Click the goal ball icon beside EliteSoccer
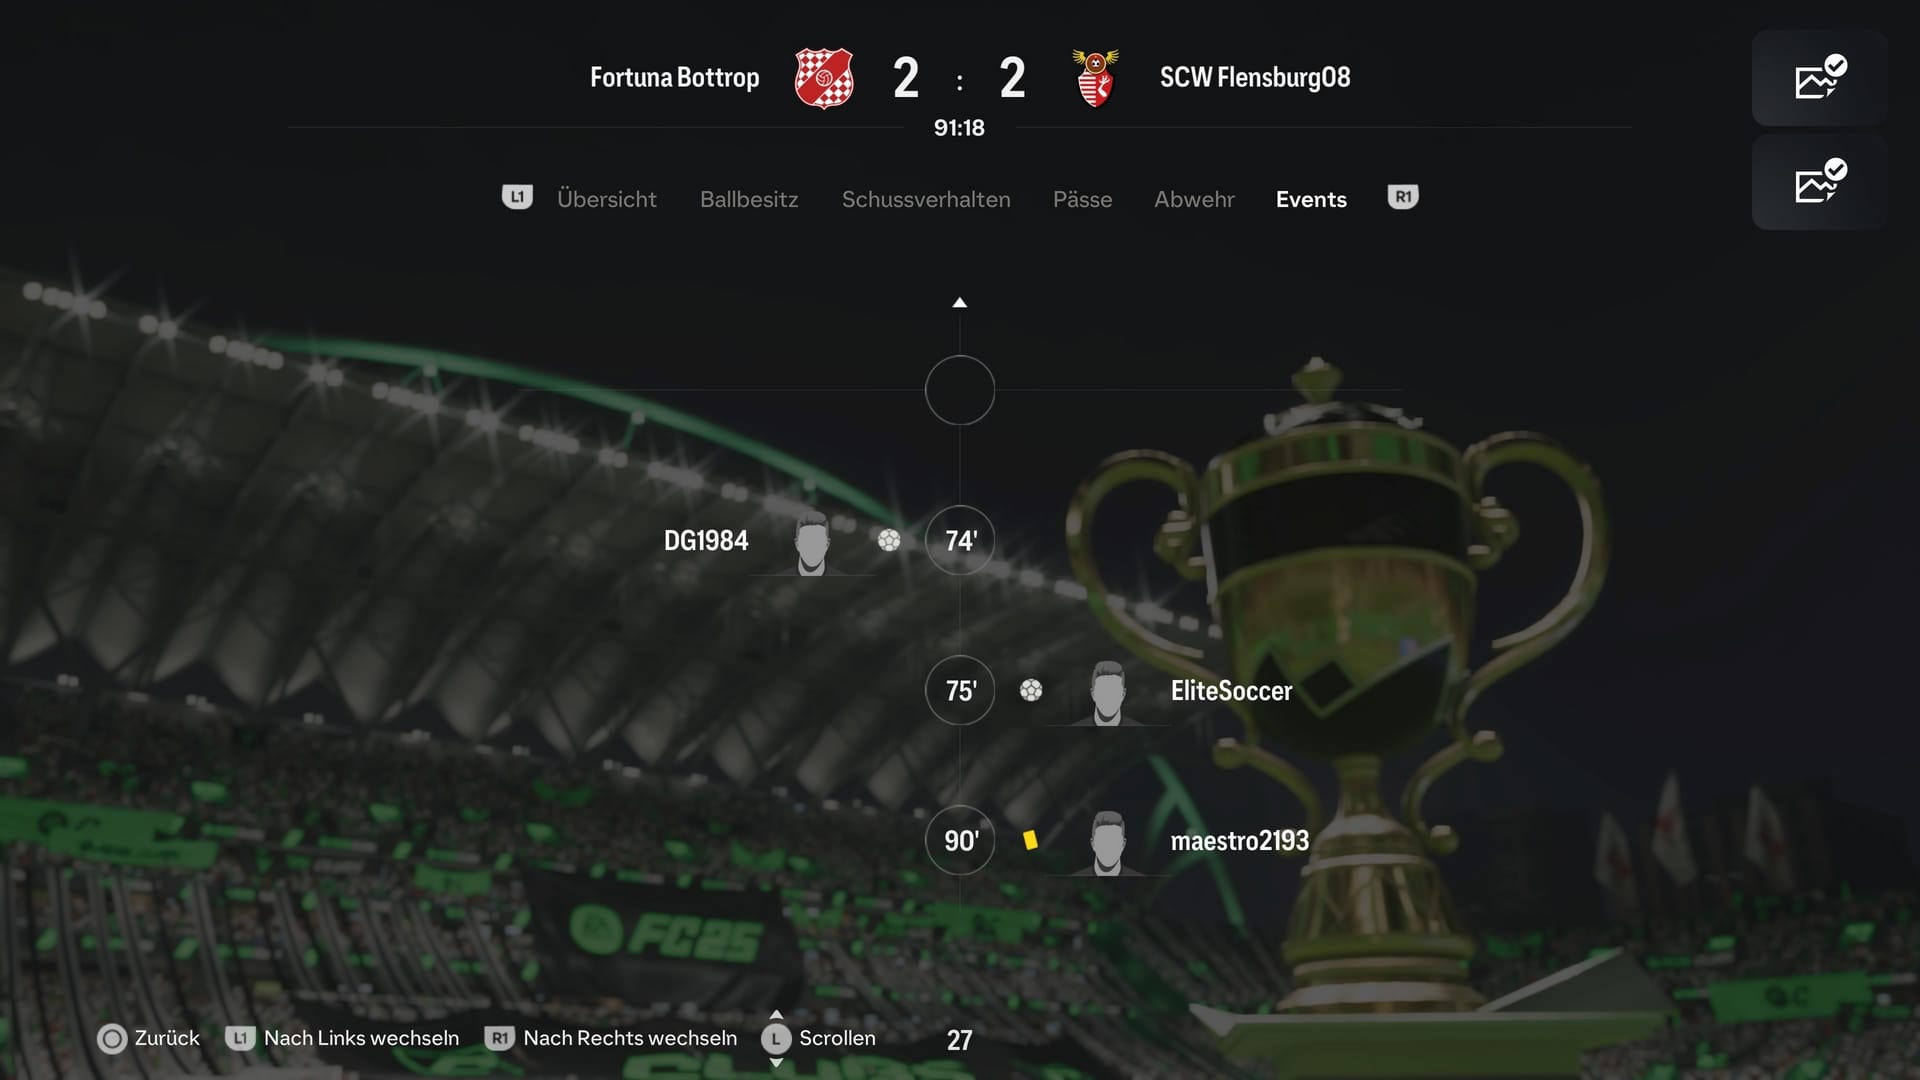1920x1080 pixels. [1031, 690]
